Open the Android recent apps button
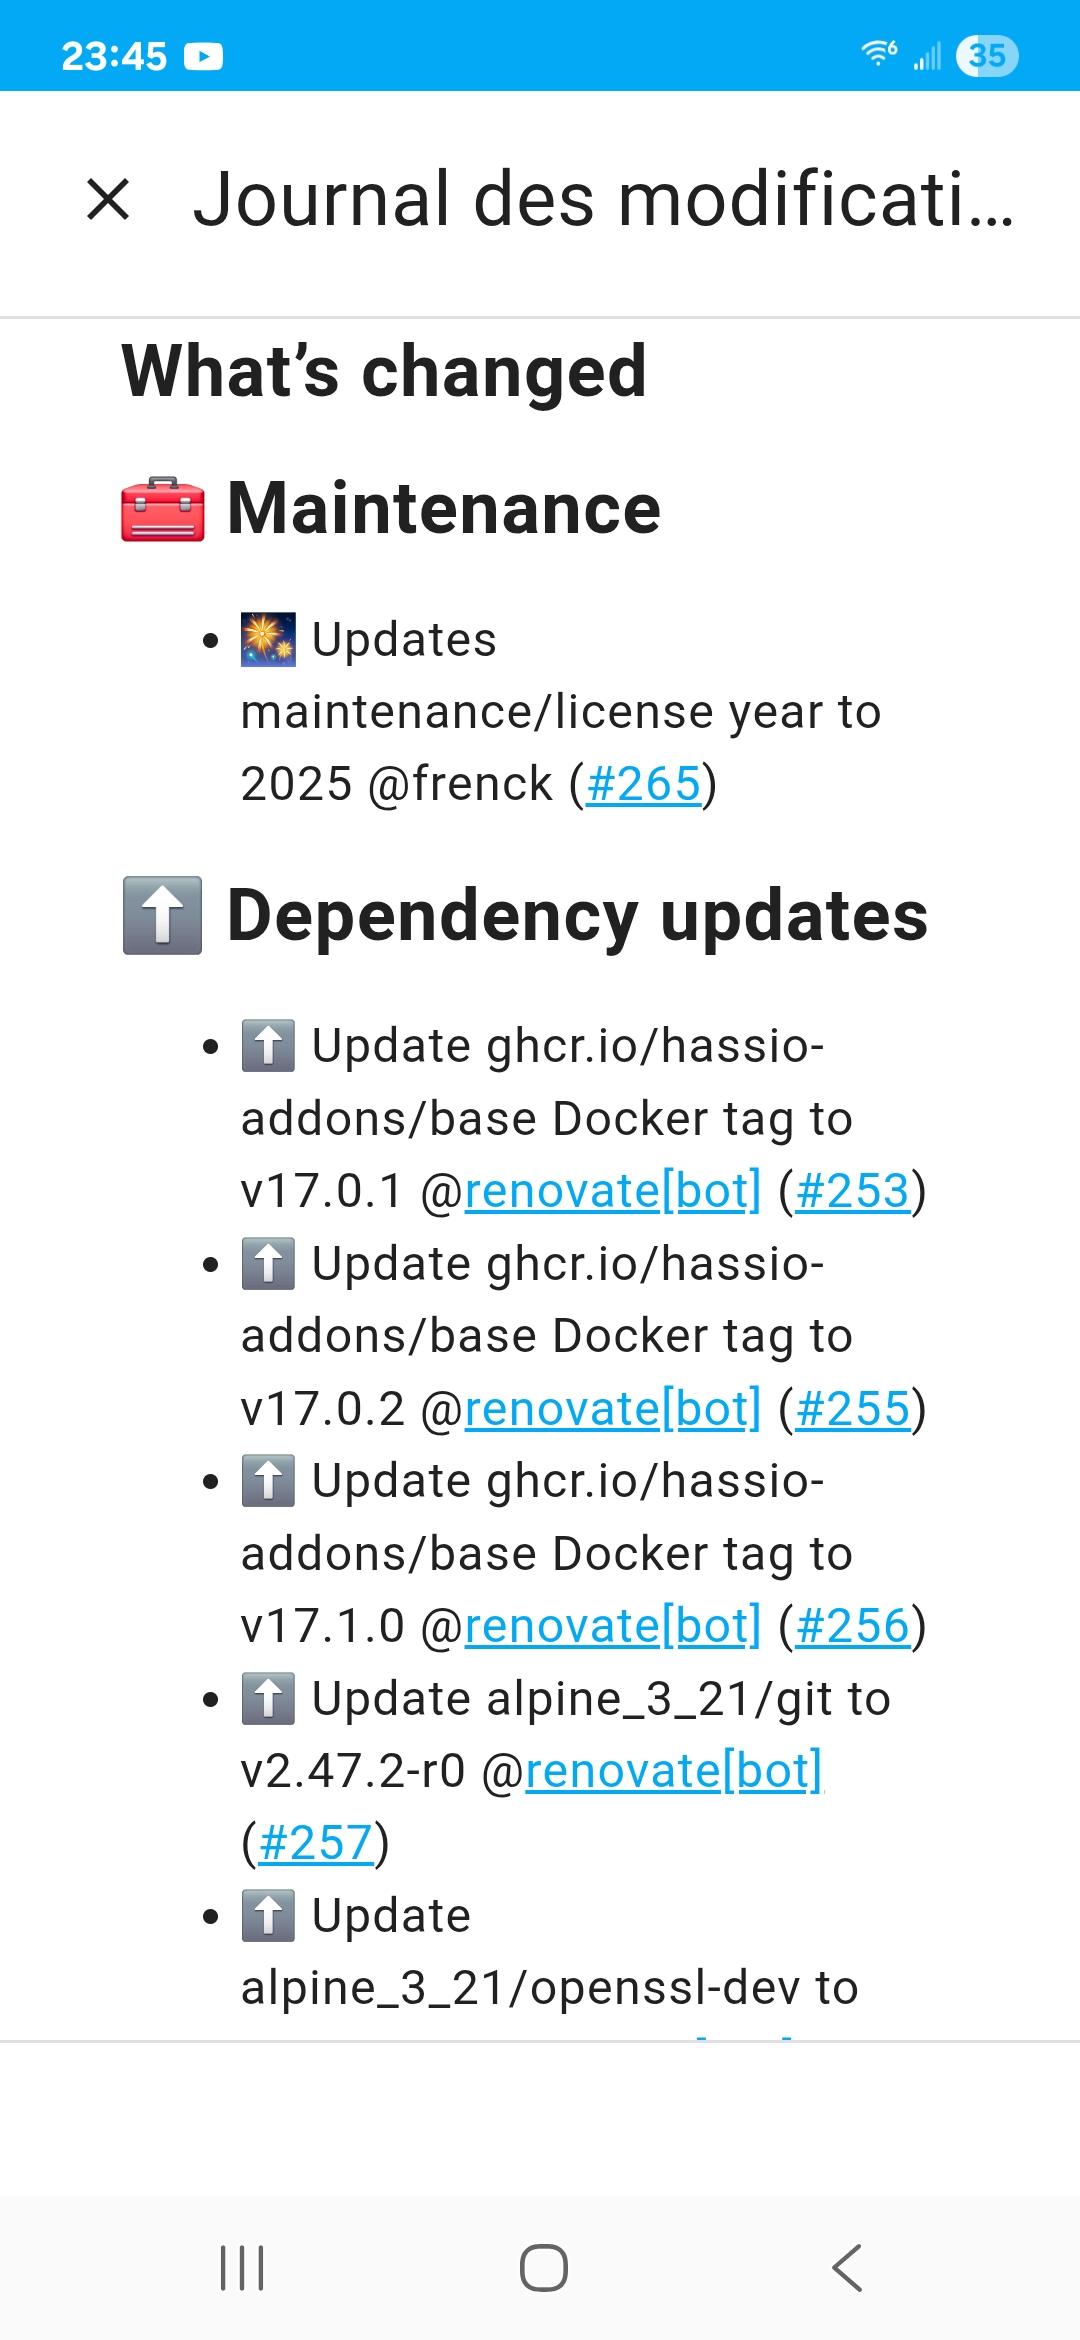This screenshot has height=2340, width=1080. click(241, 2267)
